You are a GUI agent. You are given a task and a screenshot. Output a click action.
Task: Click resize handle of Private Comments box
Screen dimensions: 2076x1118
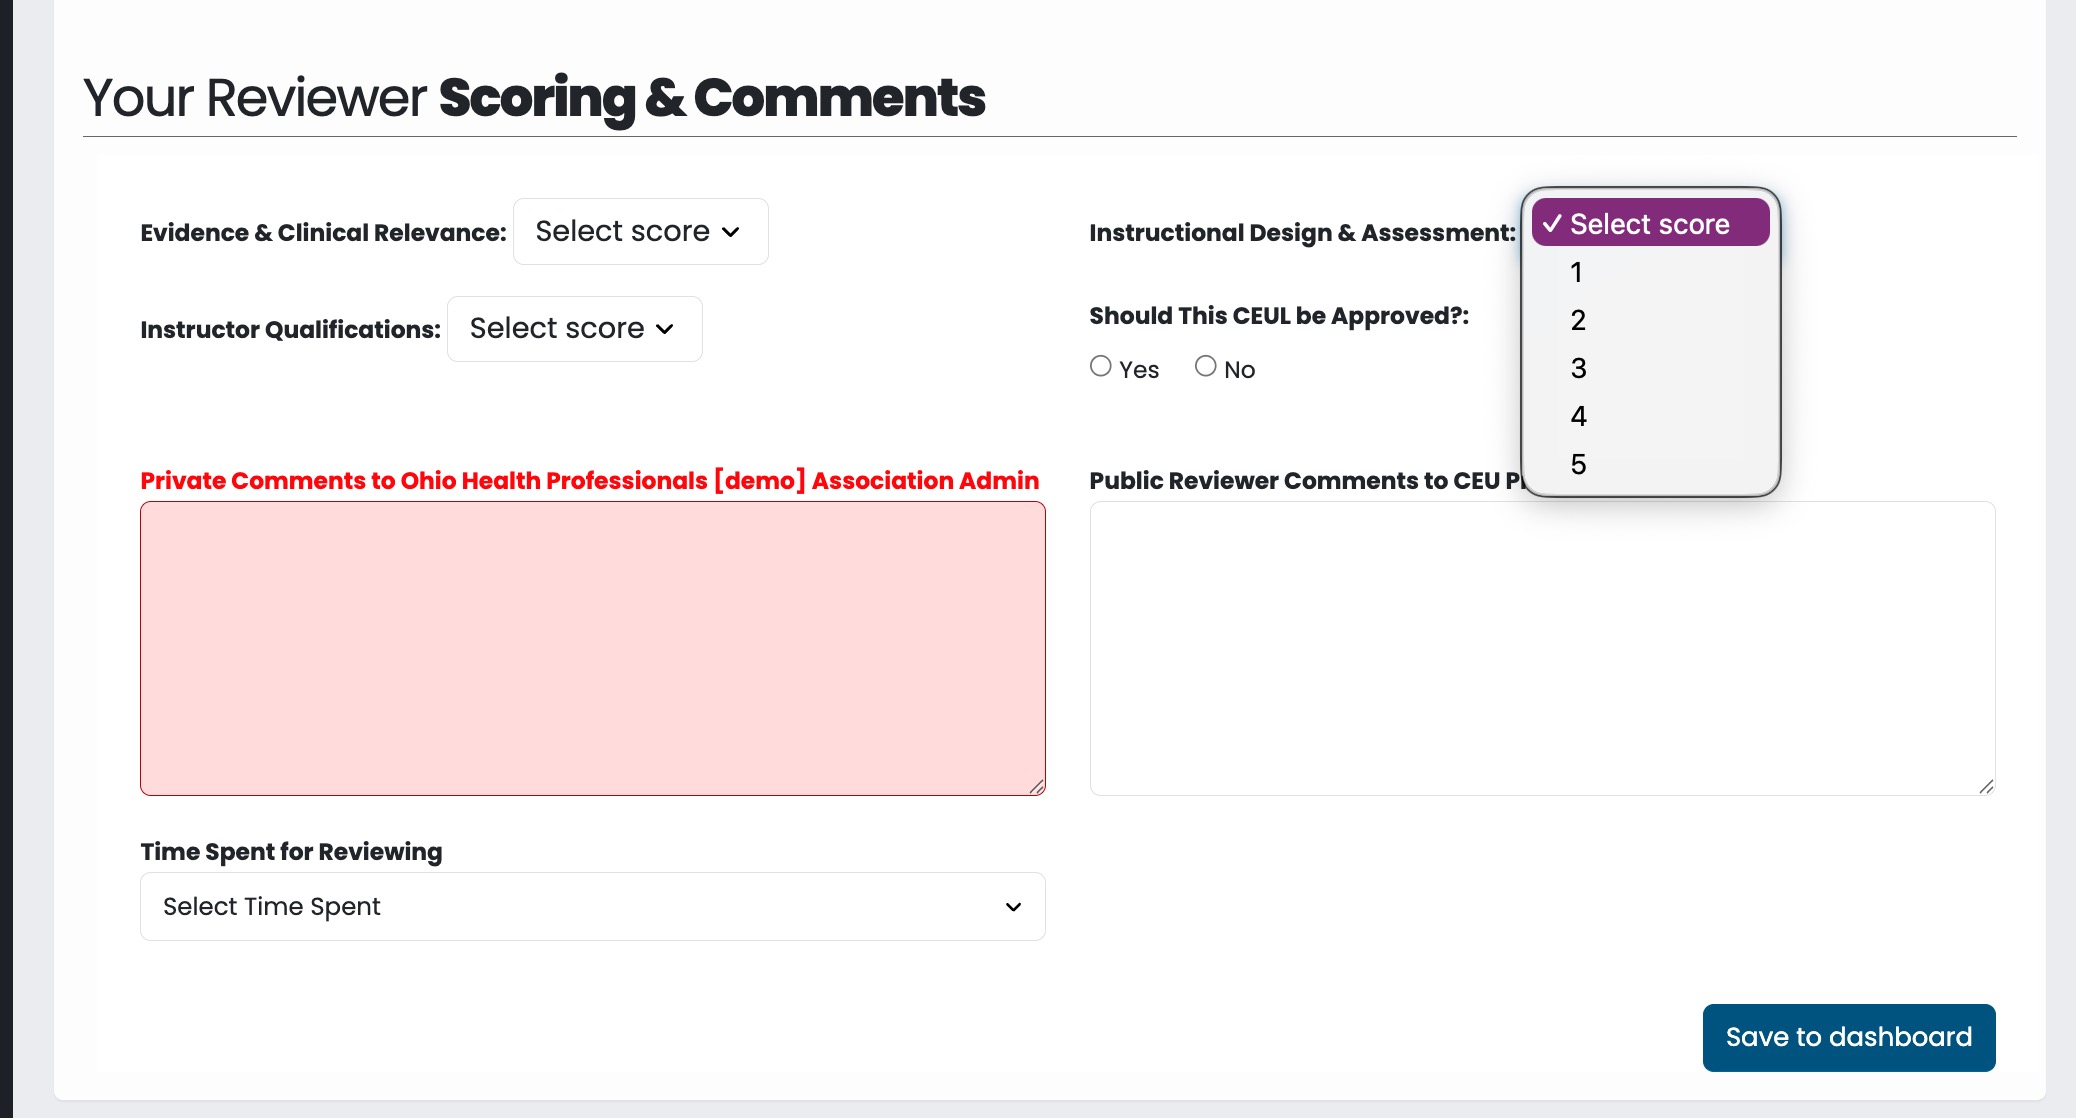[x=1037, y=787]
